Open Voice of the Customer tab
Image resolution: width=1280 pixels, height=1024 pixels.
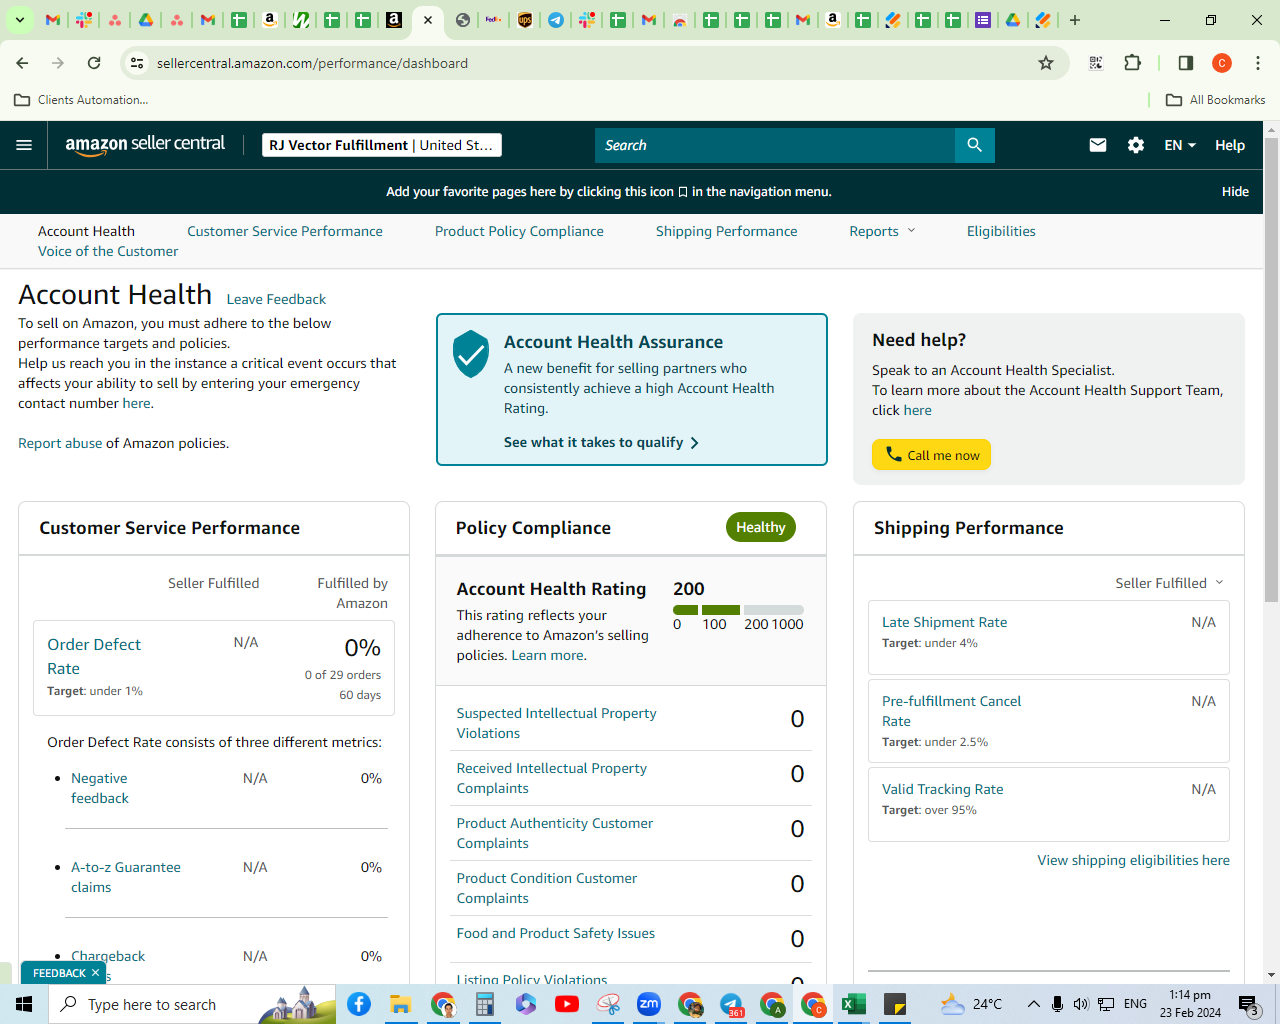[108, 251]
